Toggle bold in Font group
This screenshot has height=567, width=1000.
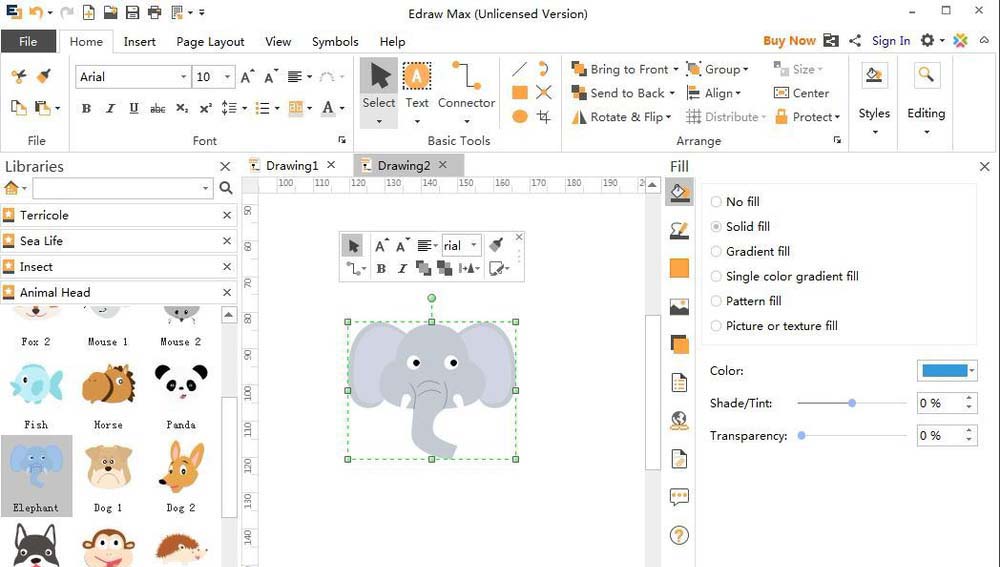pos(86,108)
